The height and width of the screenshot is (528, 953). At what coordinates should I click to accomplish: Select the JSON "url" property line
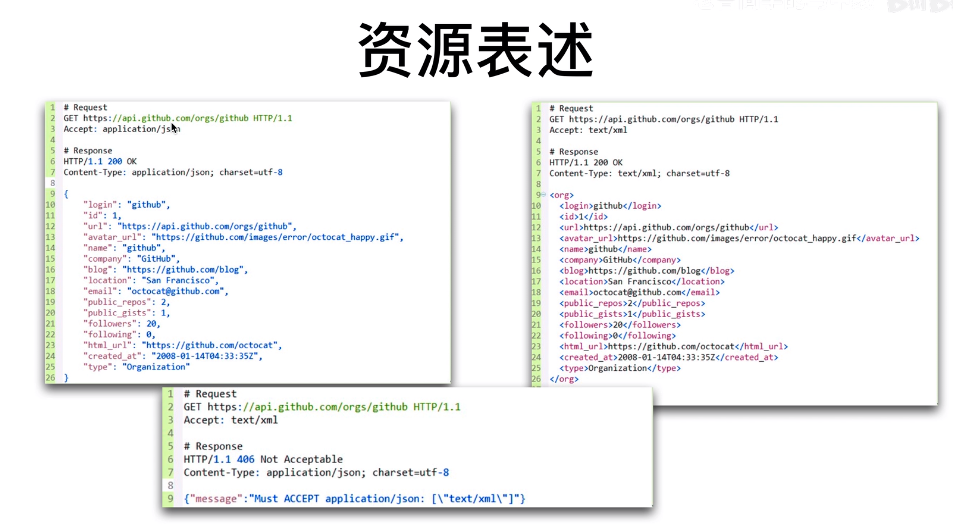click(x=190, y=227)
